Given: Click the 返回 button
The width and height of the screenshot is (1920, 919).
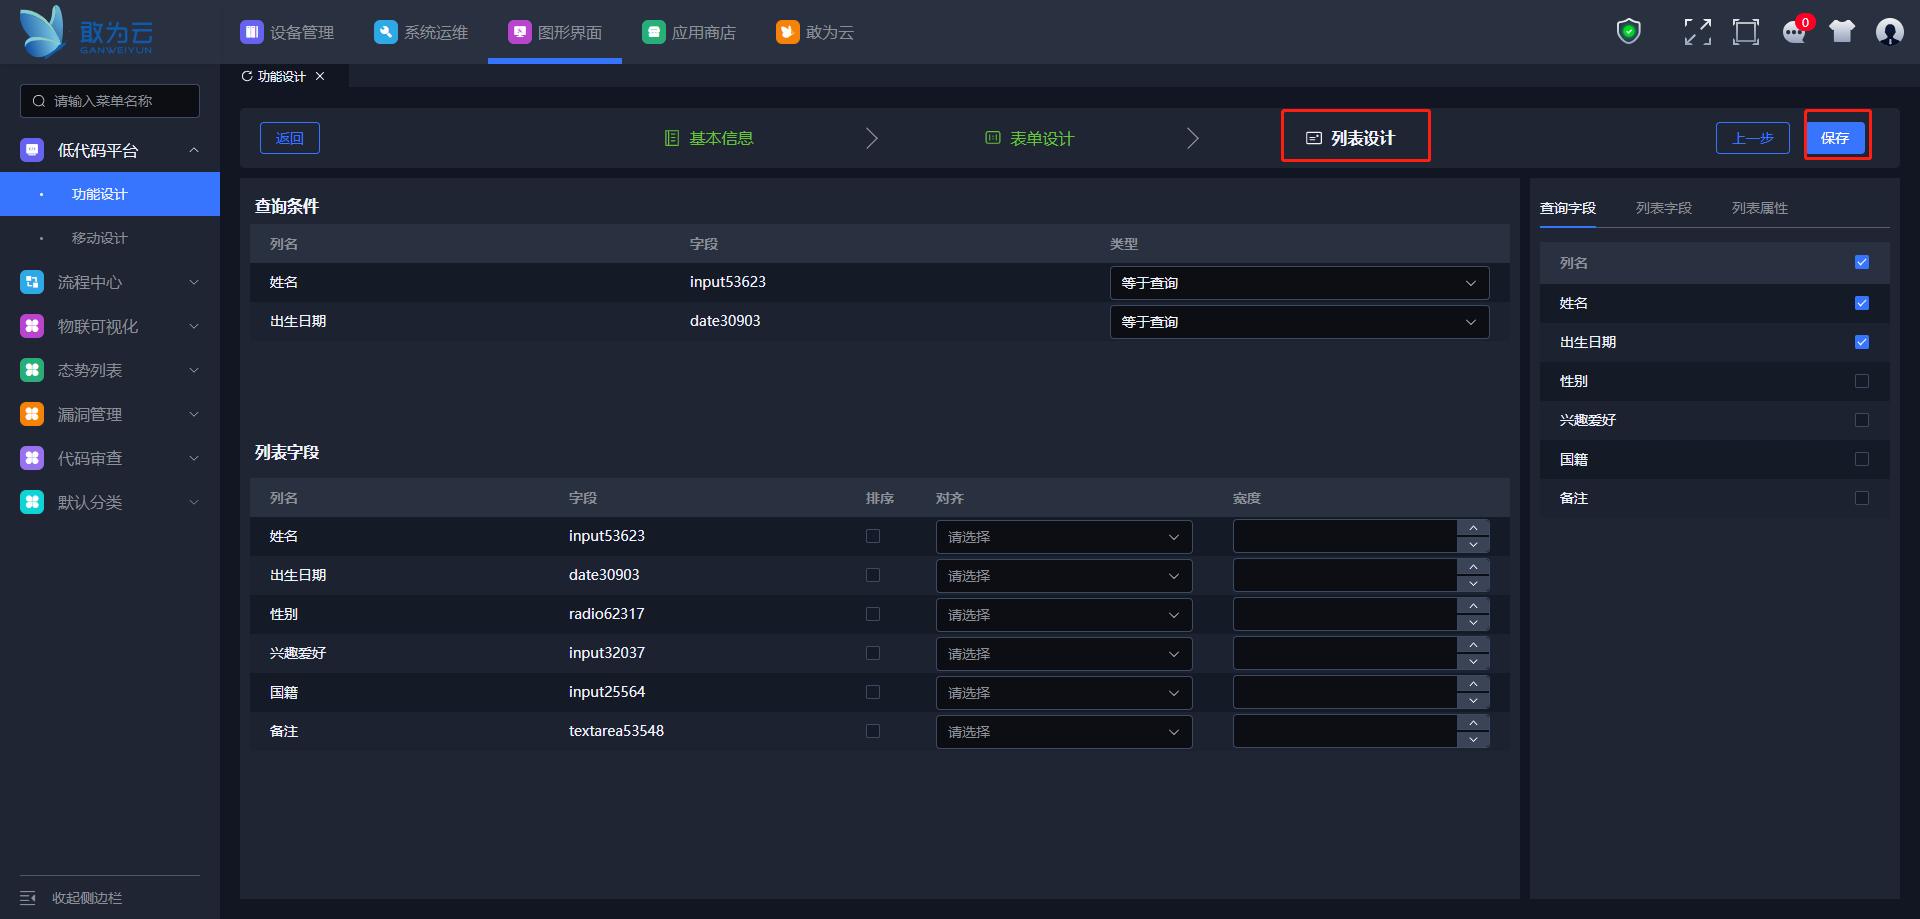Looking at the screenshot, I should point(290,138).
